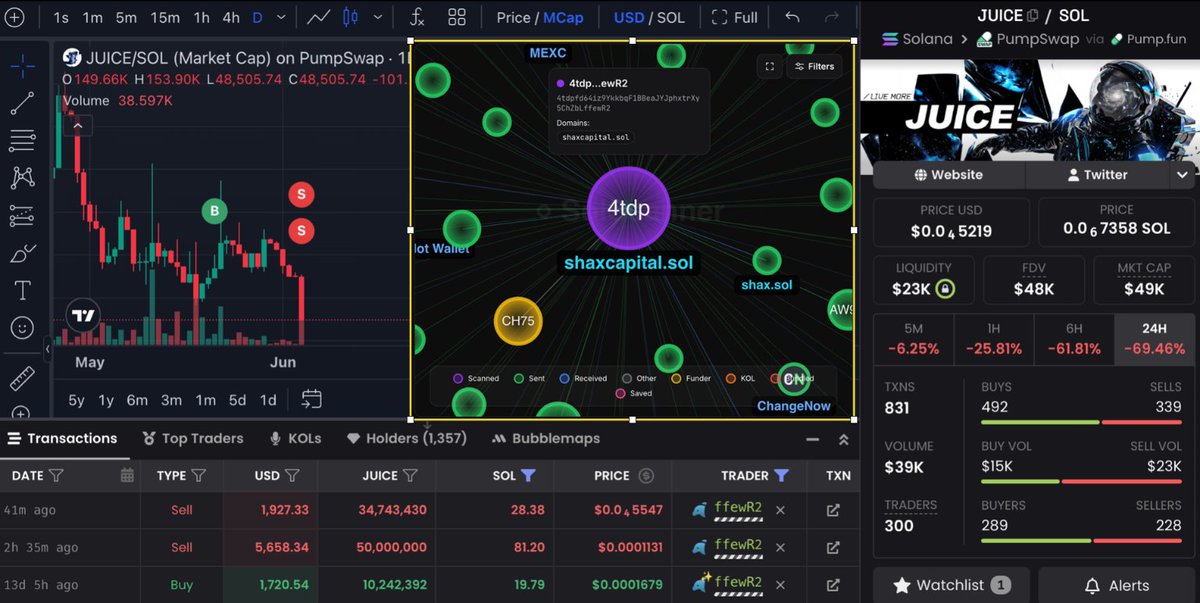
Task: Switch the chart currency to SOL
Action: click(671, 17)
